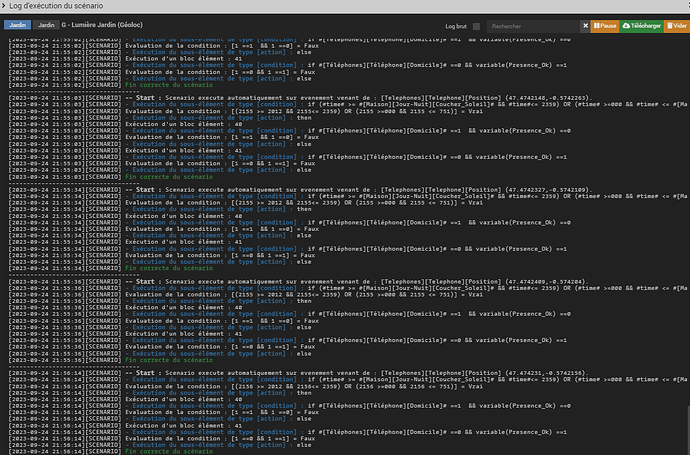The image size is (690, 455).
Task: Click the blue Jardin tag
Action: point(18,25)
